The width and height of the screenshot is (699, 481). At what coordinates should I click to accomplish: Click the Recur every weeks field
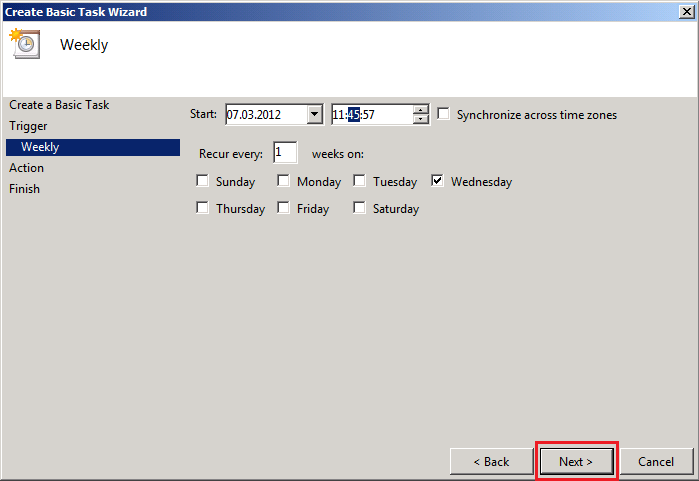284,153
